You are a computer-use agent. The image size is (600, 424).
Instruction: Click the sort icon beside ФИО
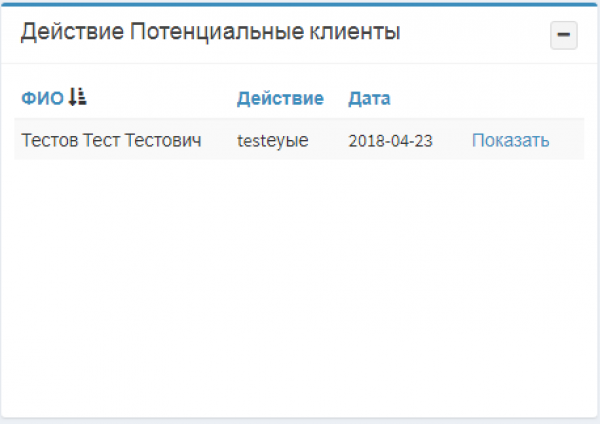(x=78, y=97)
